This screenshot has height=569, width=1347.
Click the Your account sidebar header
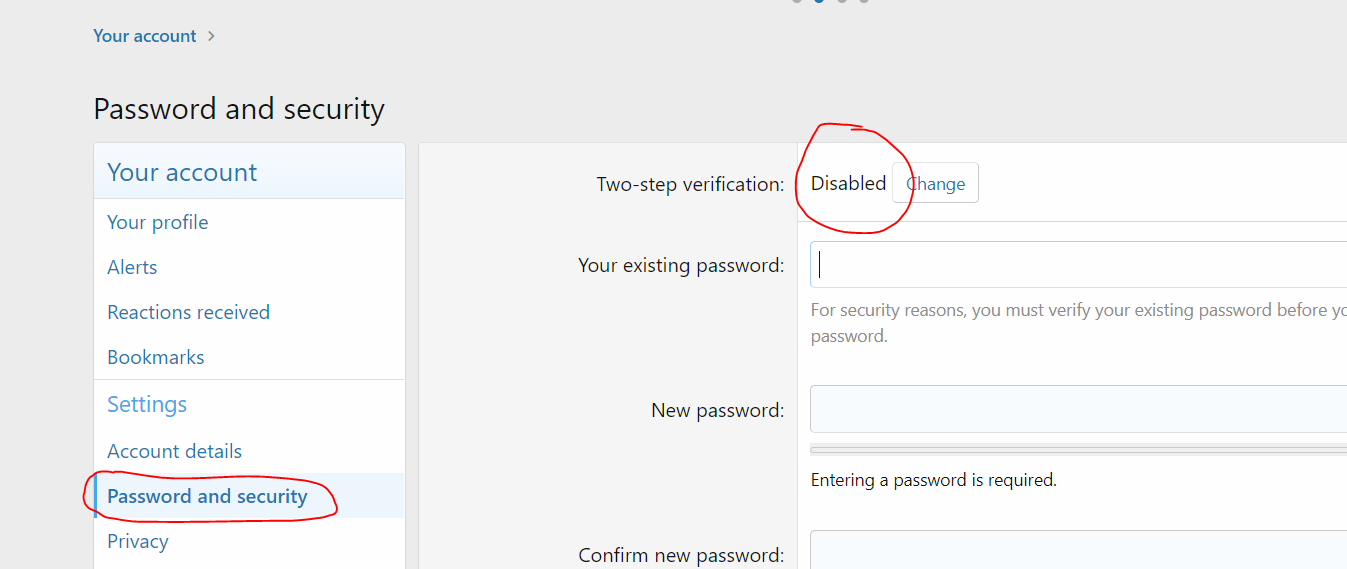pos(182,172)
